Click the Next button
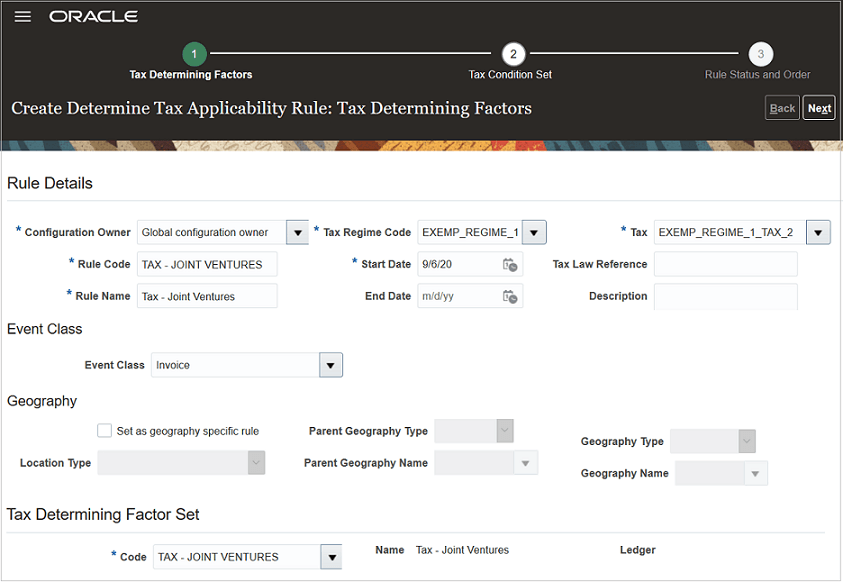843x582 pixels. coord(819,107)
